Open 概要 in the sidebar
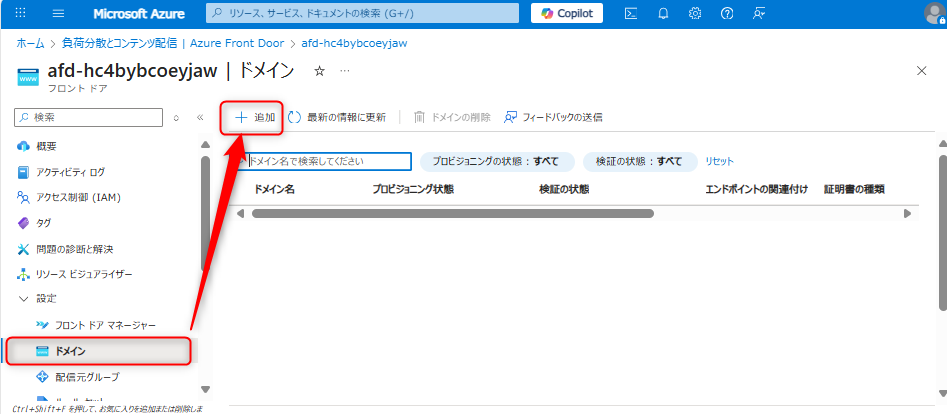Screen dimensions: 947x414 47,146
